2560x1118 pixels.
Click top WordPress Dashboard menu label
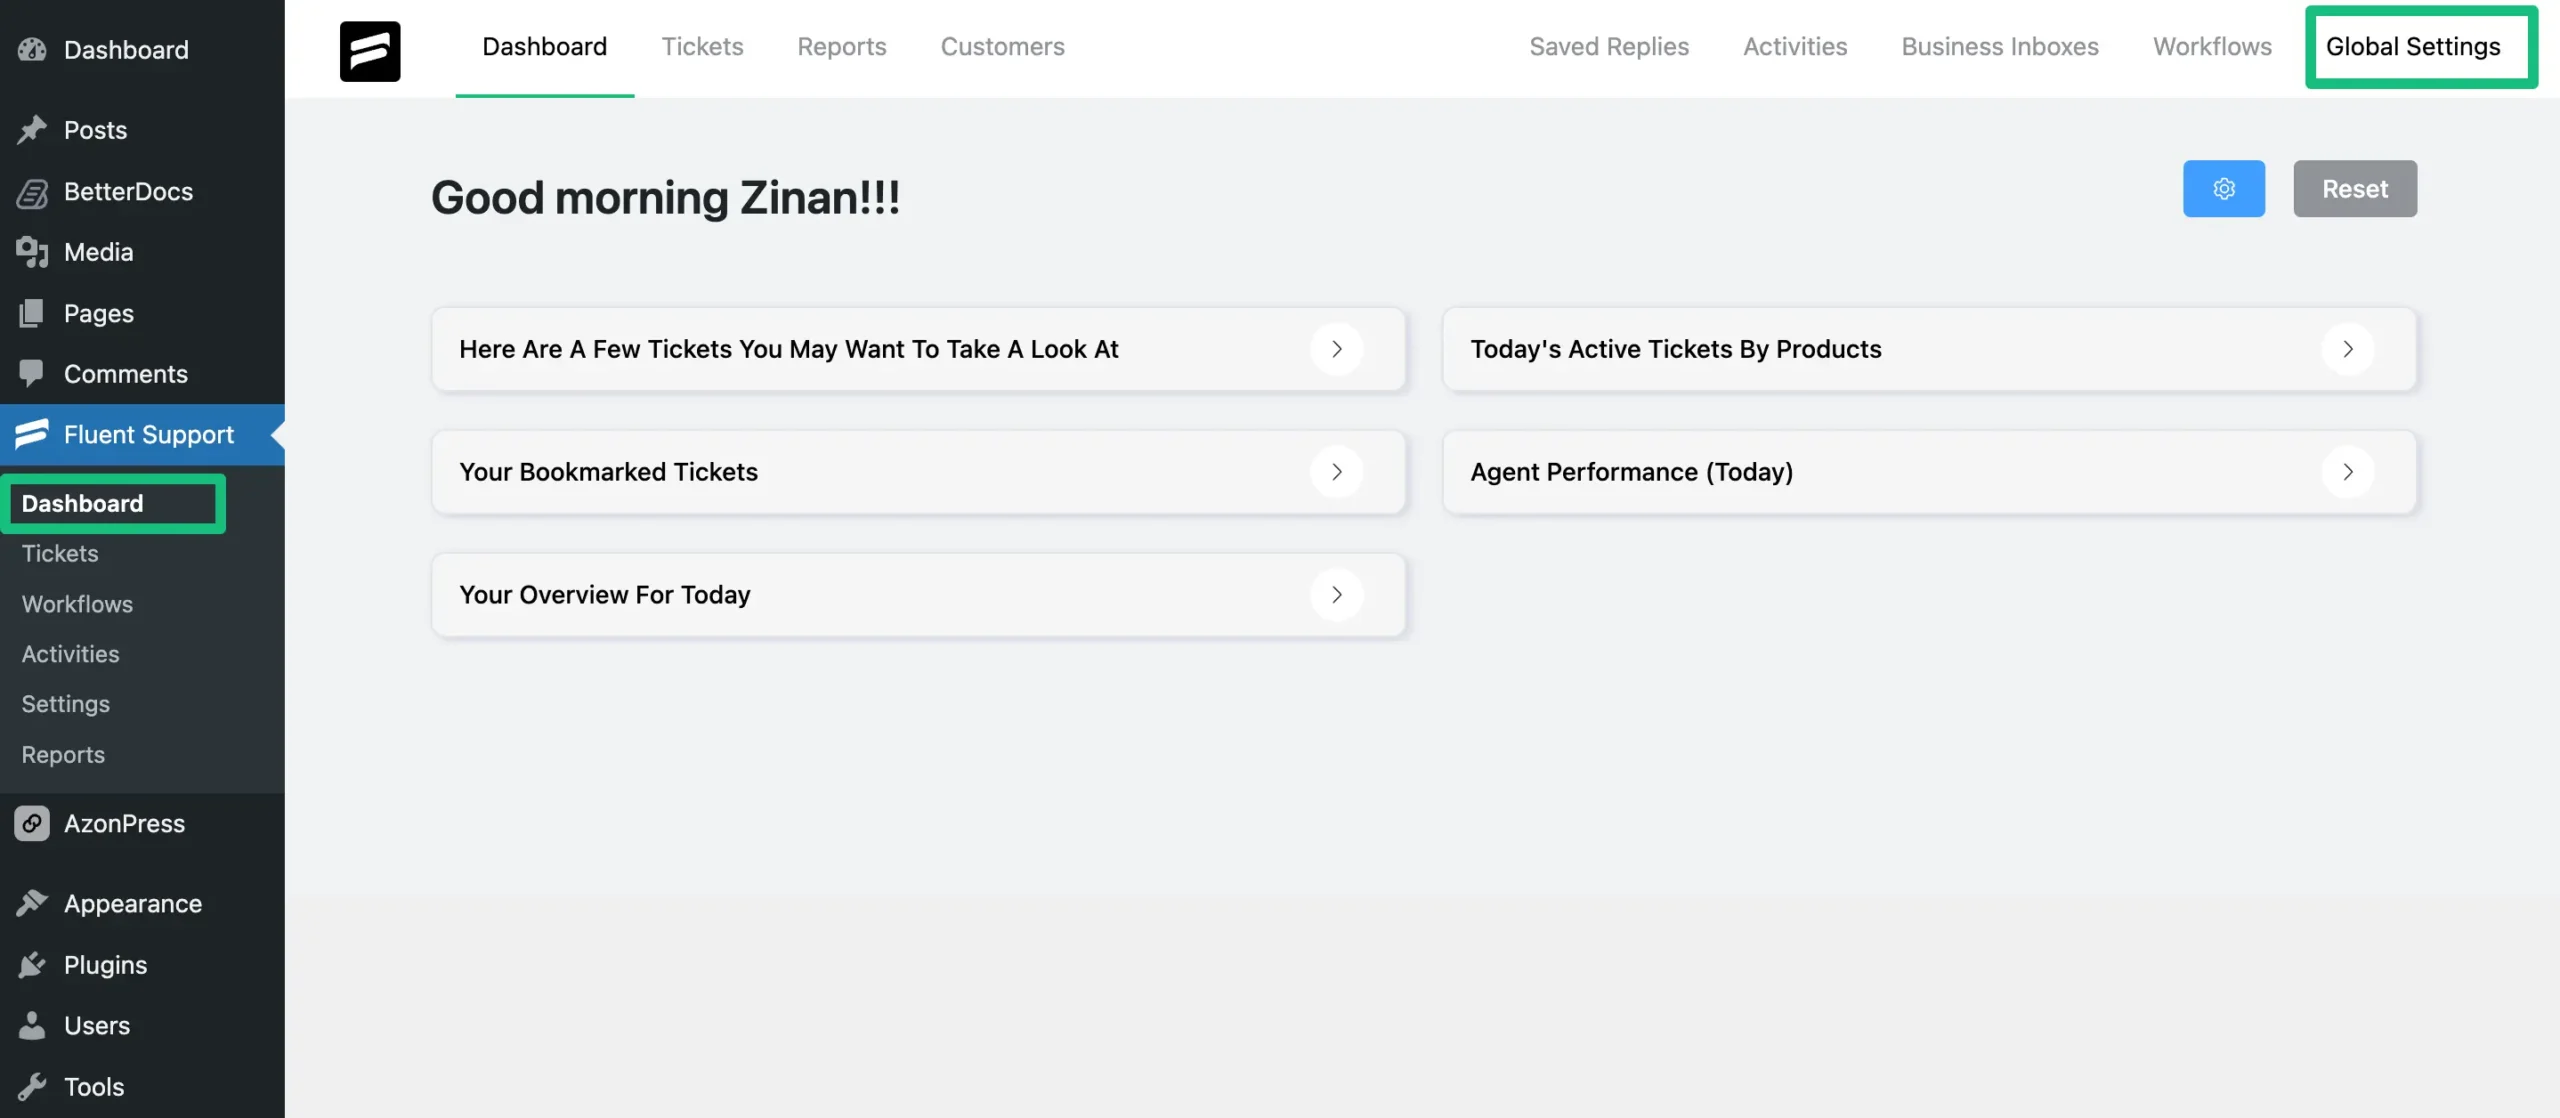[x=126, y=50]
